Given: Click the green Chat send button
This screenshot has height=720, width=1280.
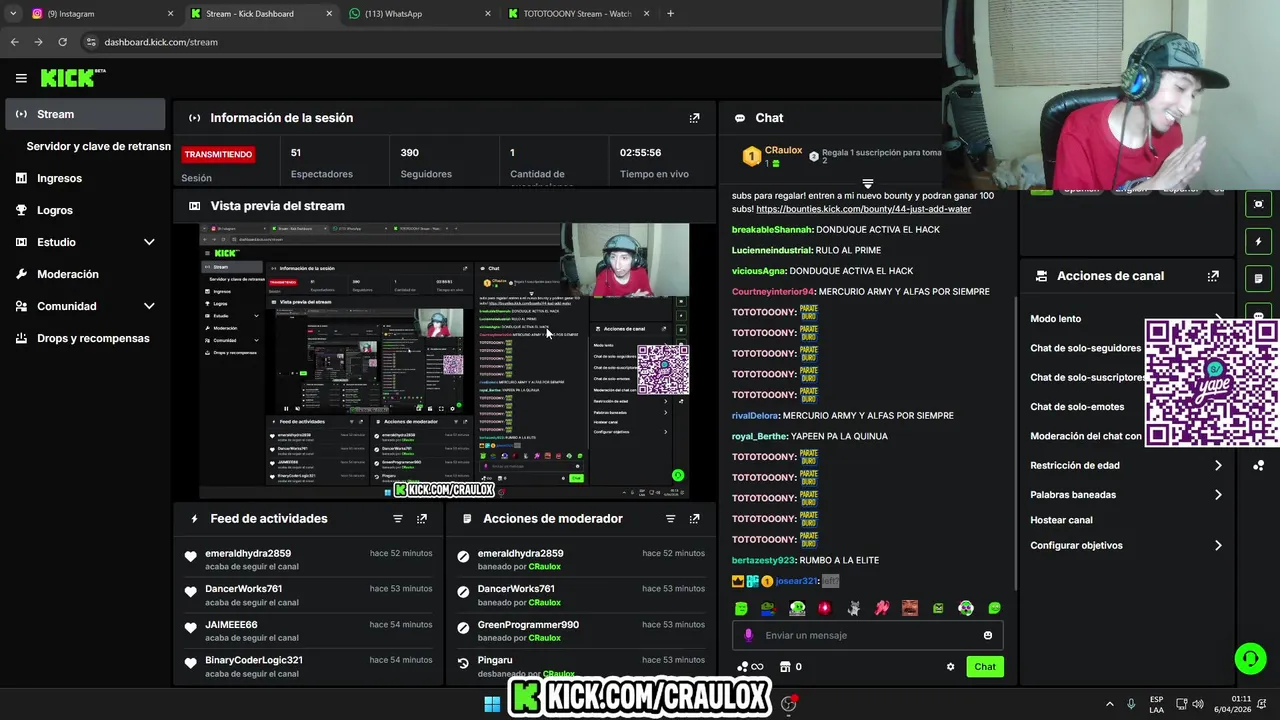Looking at the screenshot, I should (985, 667).
